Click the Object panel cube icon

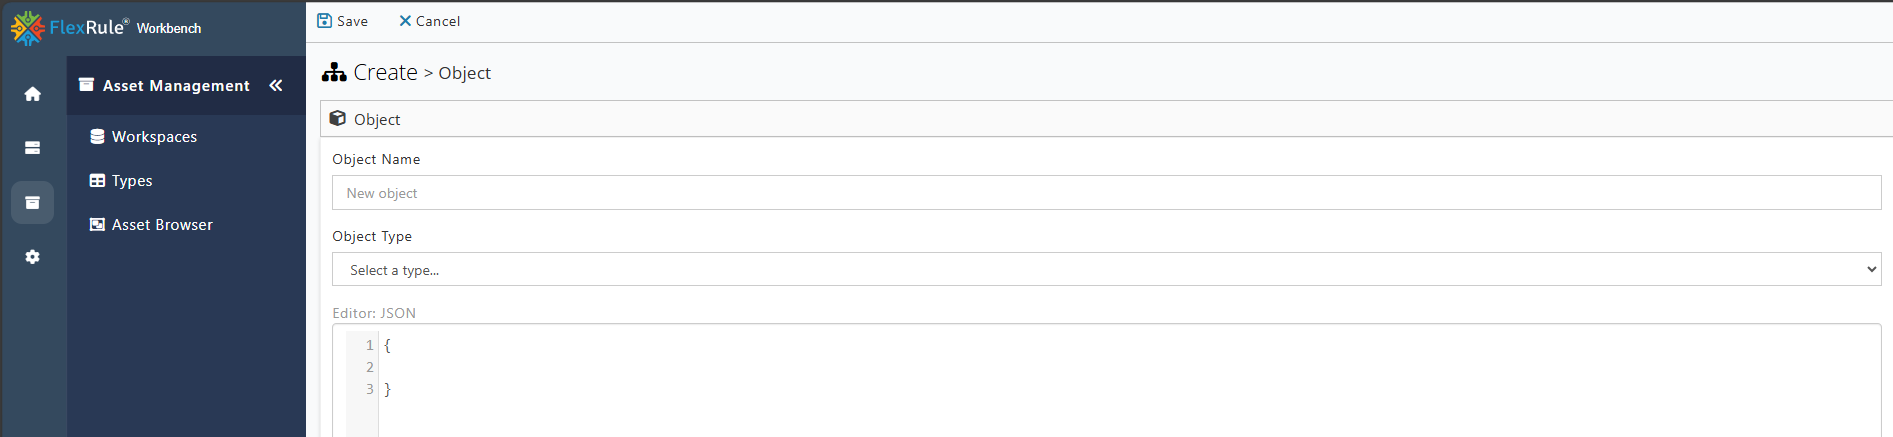338,119
